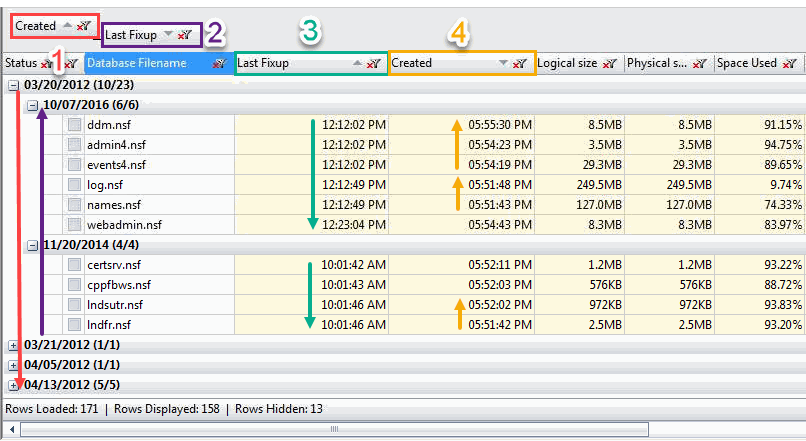Click the filter icon on the Last Fixup grouping chip
The image size is (806, 441).
[184, 35]
